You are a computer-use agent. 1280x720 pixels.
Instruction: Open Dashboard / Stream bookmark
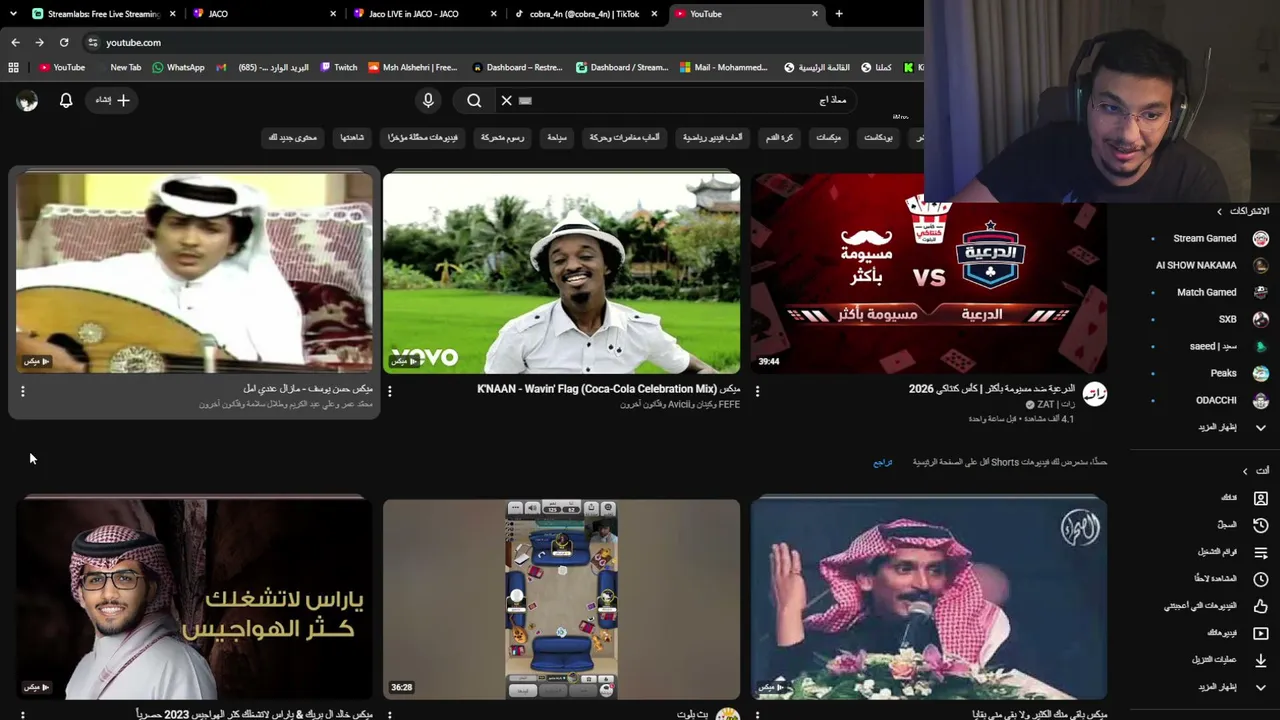[622, 67]
